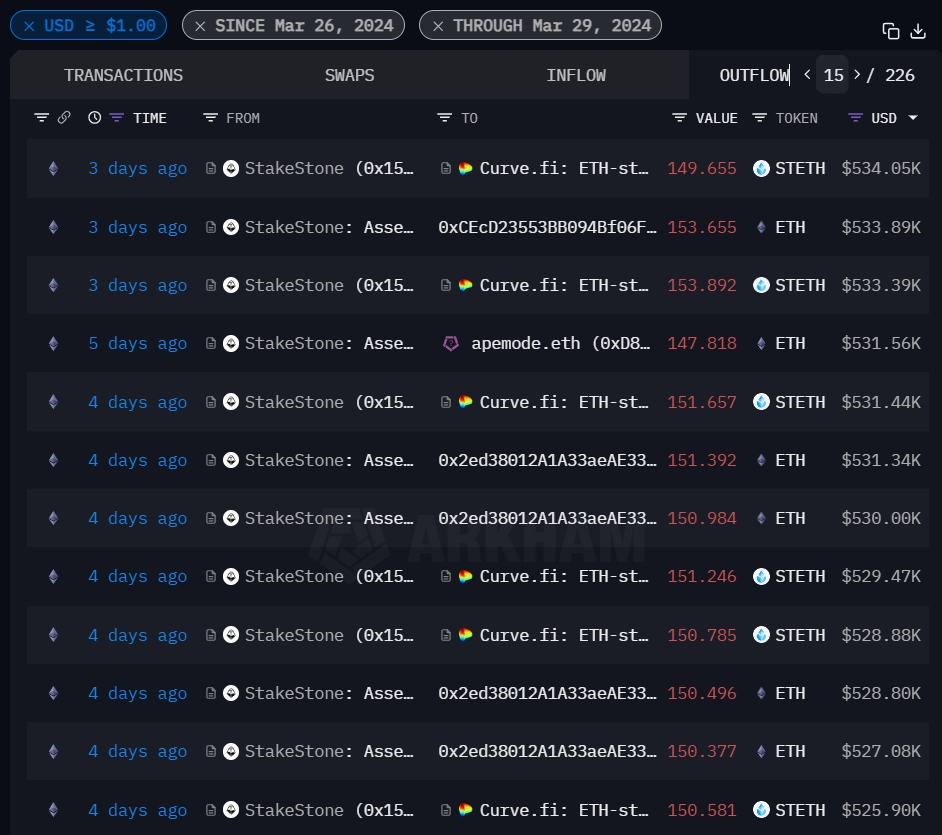
Task: Go to the next page arrow
Action: coord(857,75)
